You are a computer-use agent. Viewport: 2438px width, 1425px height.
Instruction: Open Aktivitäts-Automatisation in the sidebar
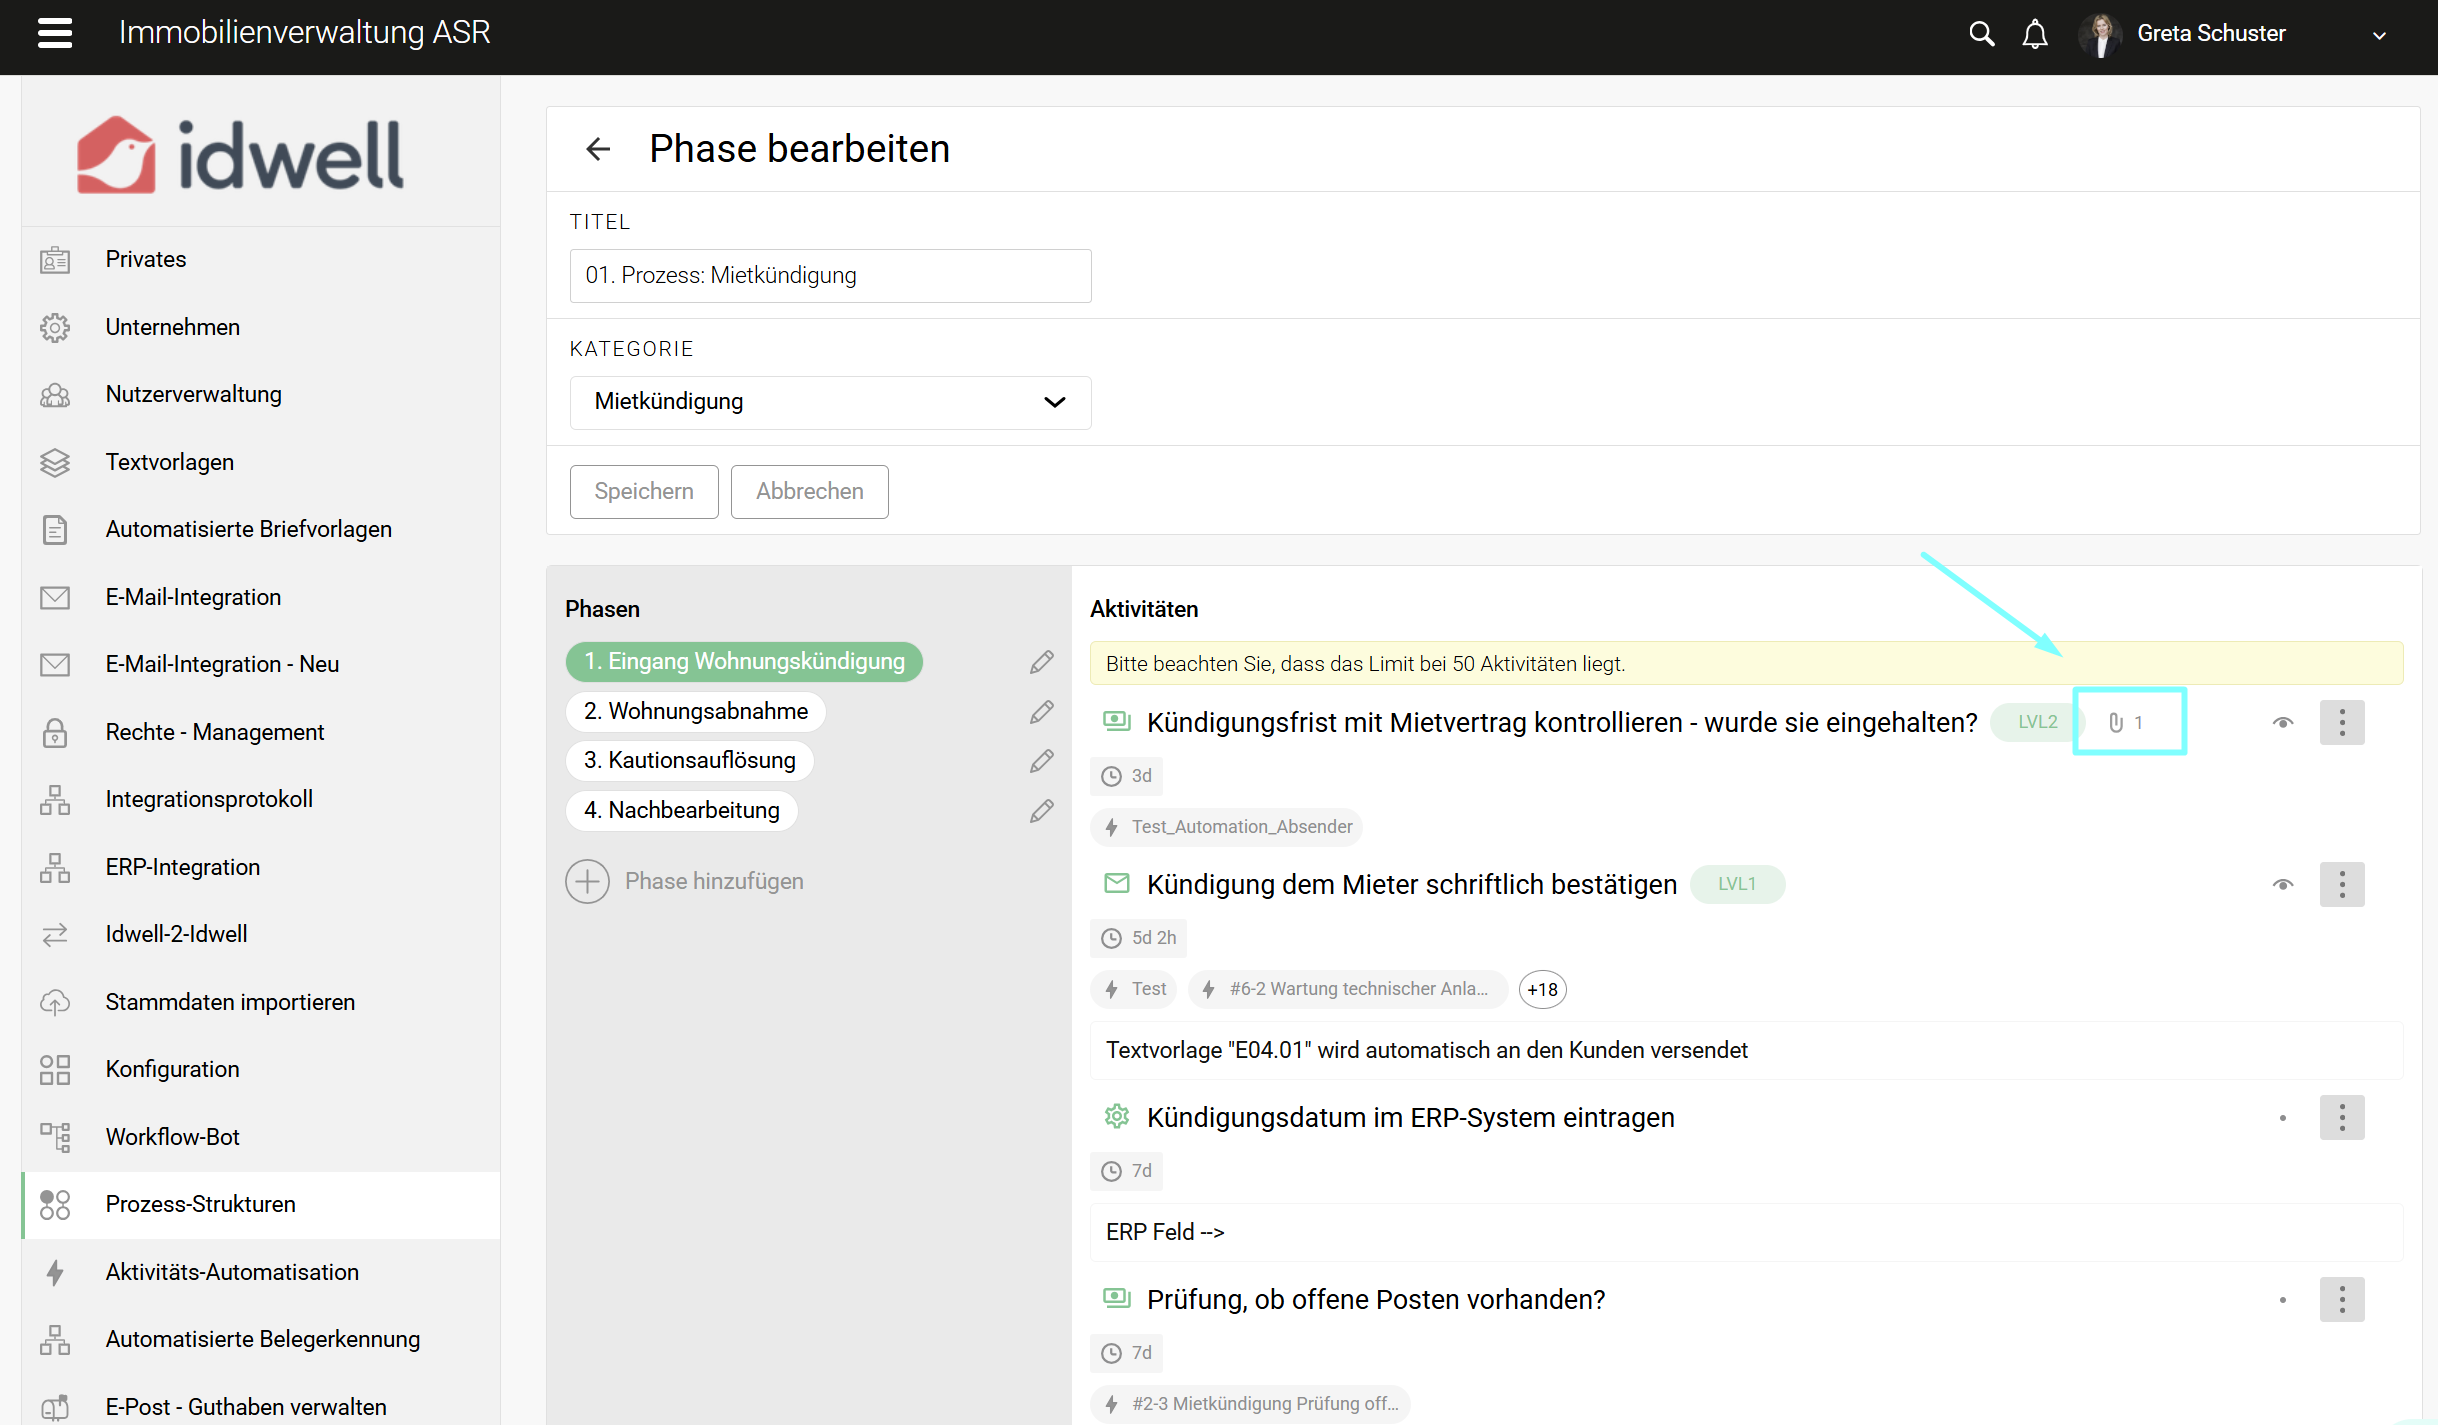pyautogui.click(x=232, y=1271)
